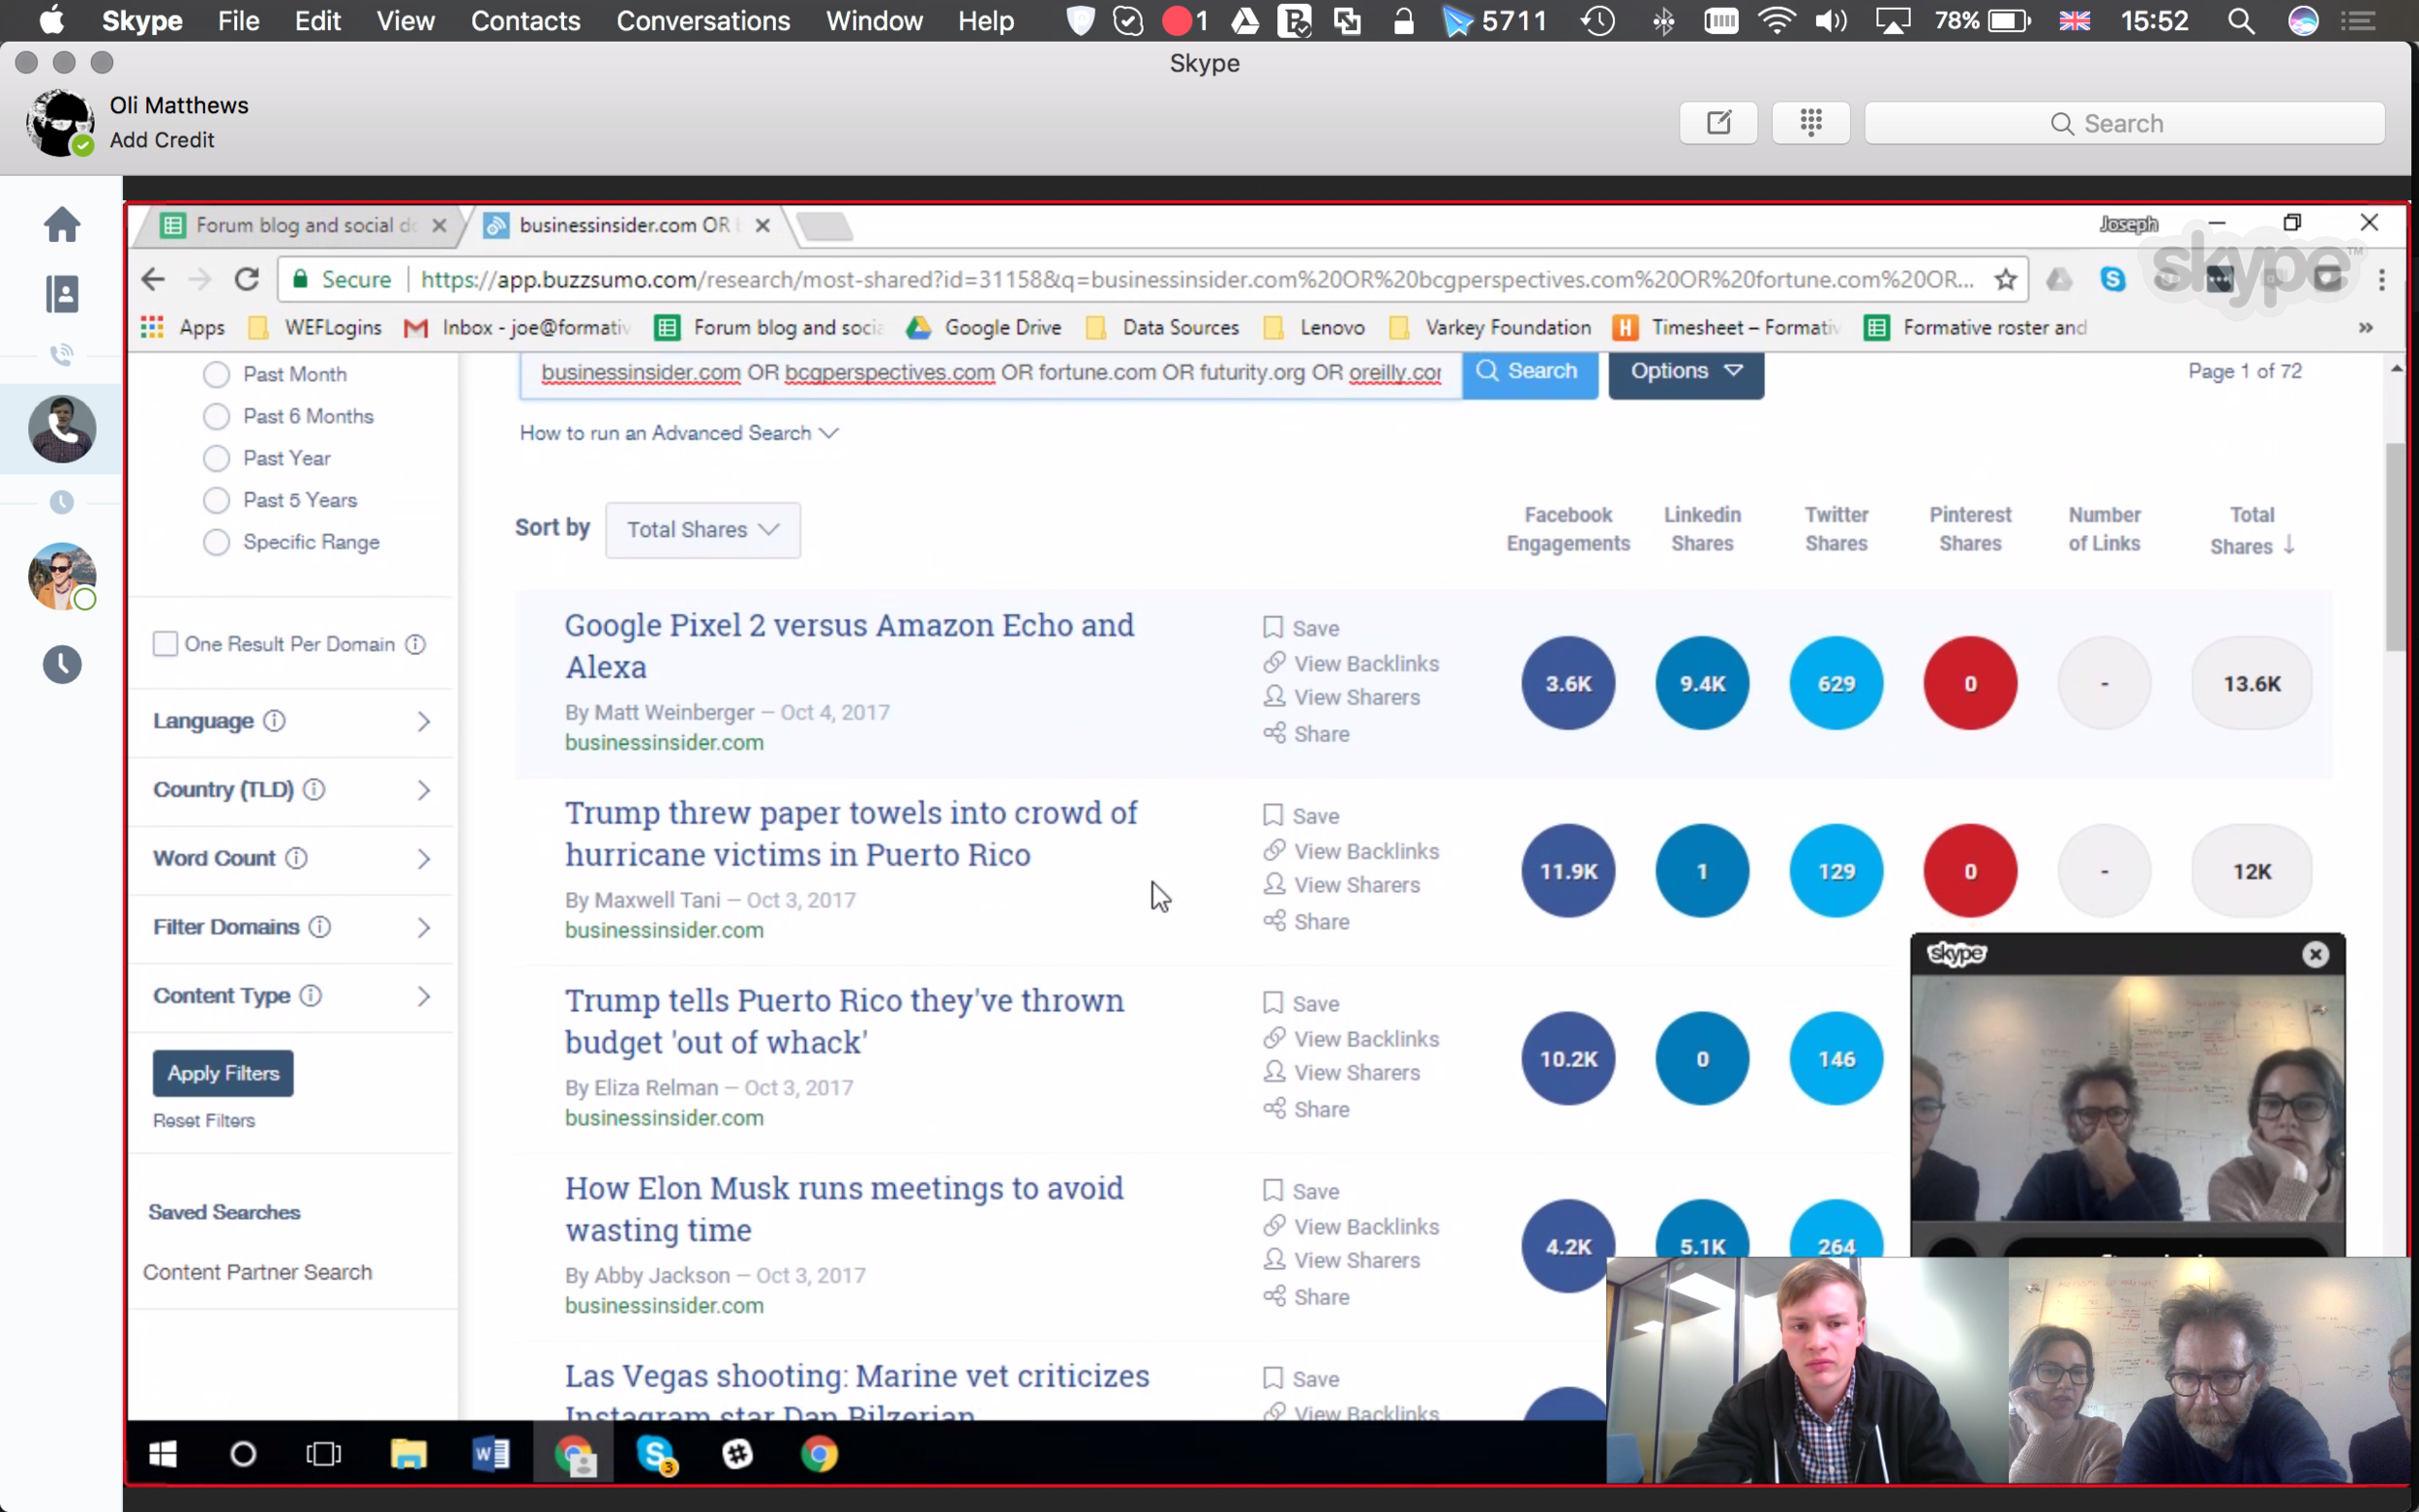Screen dimensions: 2419x1512
Task: Expand the Language filter section
Action: pos(292,721)
